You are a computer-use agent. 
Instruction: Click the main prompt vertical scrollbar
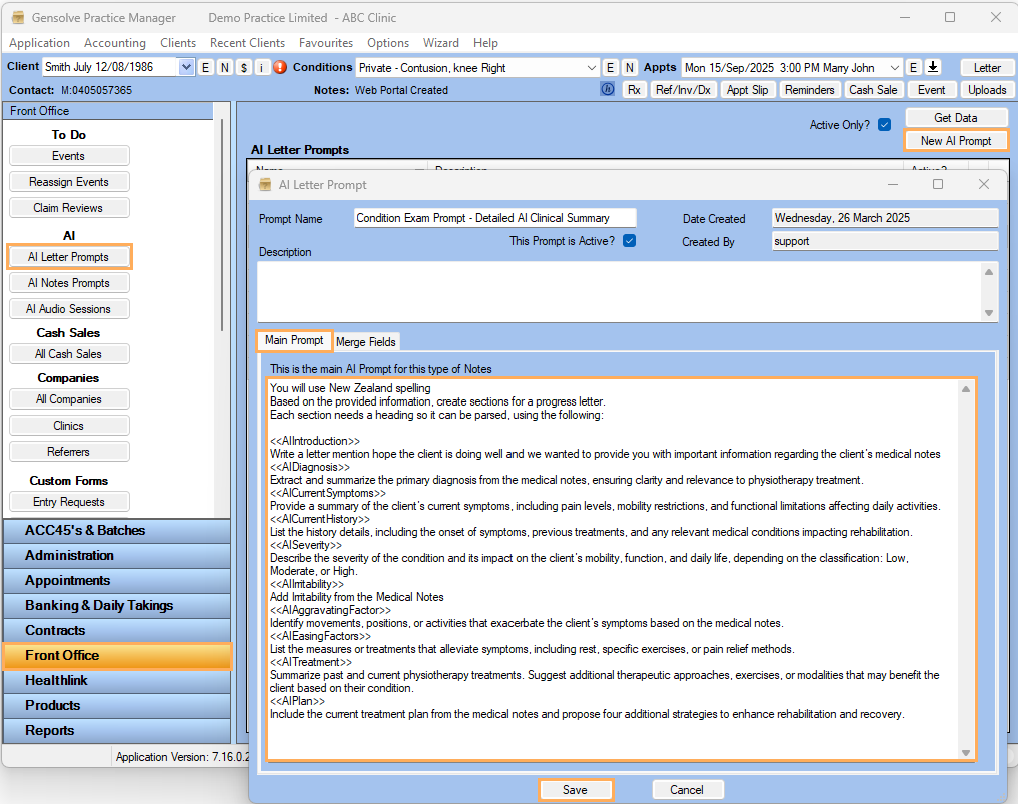[x=966, y=570]
